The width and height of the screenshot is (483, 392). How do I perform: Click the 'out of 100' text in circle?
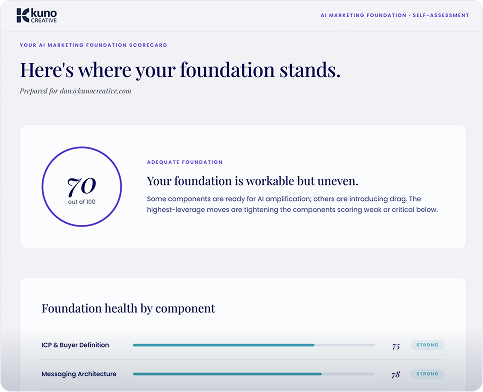coord(82,202)
